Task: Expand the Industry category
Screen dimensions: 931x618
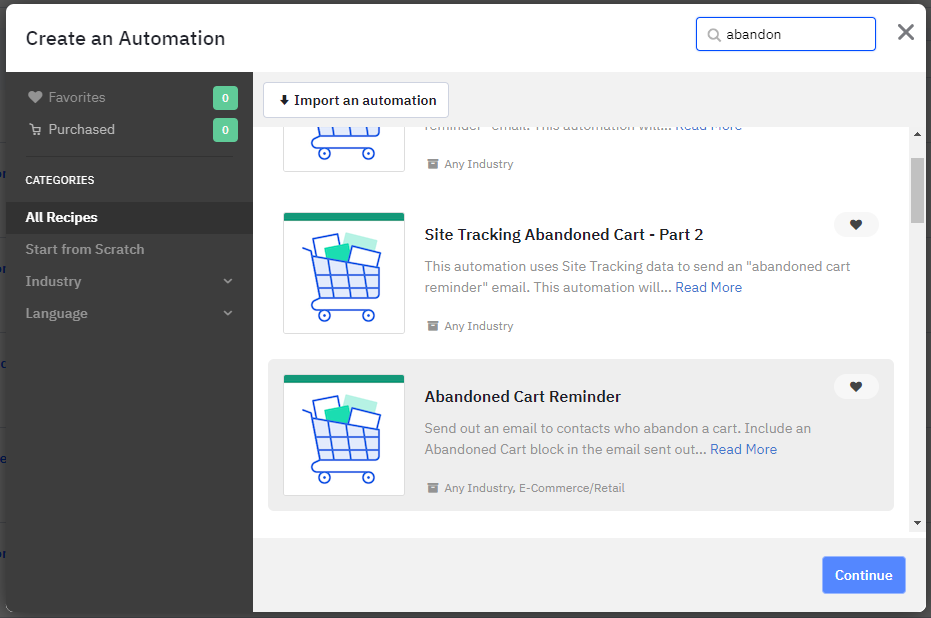Action: [129, 281]
